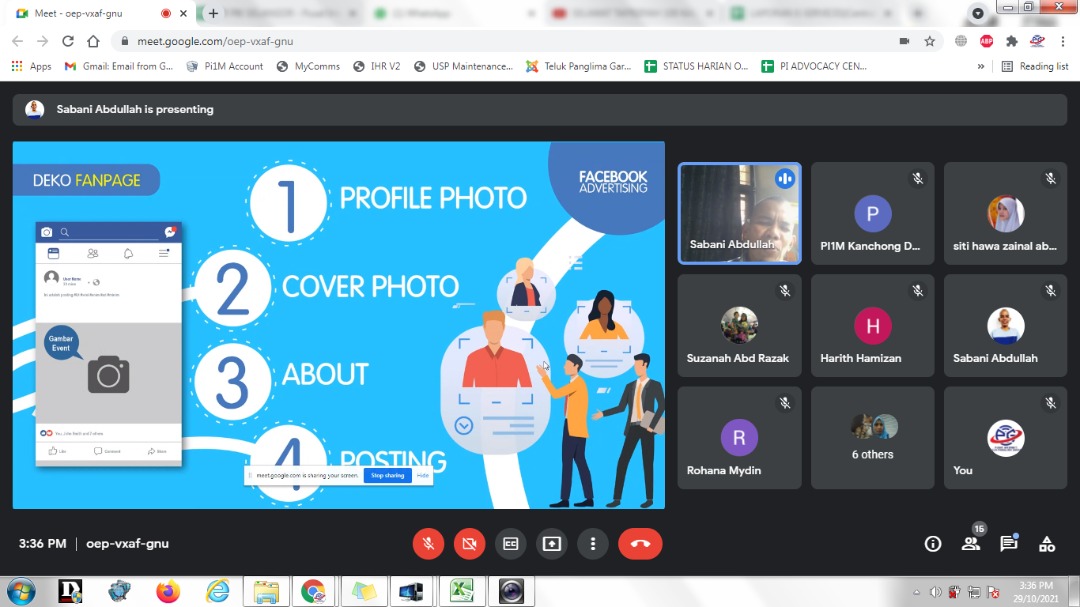Select Rohana Mydin participant tile
Image resolution: width=1080 pixels, height=607 pixels.
[739, 438]
